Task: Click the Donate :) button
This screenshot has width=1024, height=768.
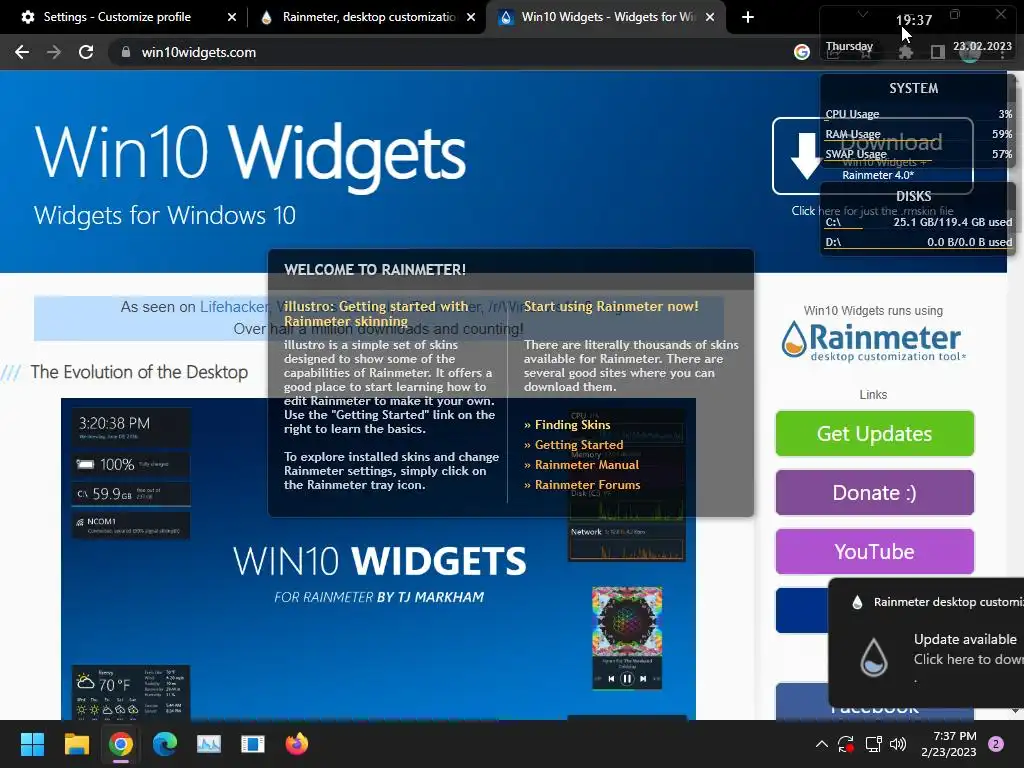Action: 874,492
